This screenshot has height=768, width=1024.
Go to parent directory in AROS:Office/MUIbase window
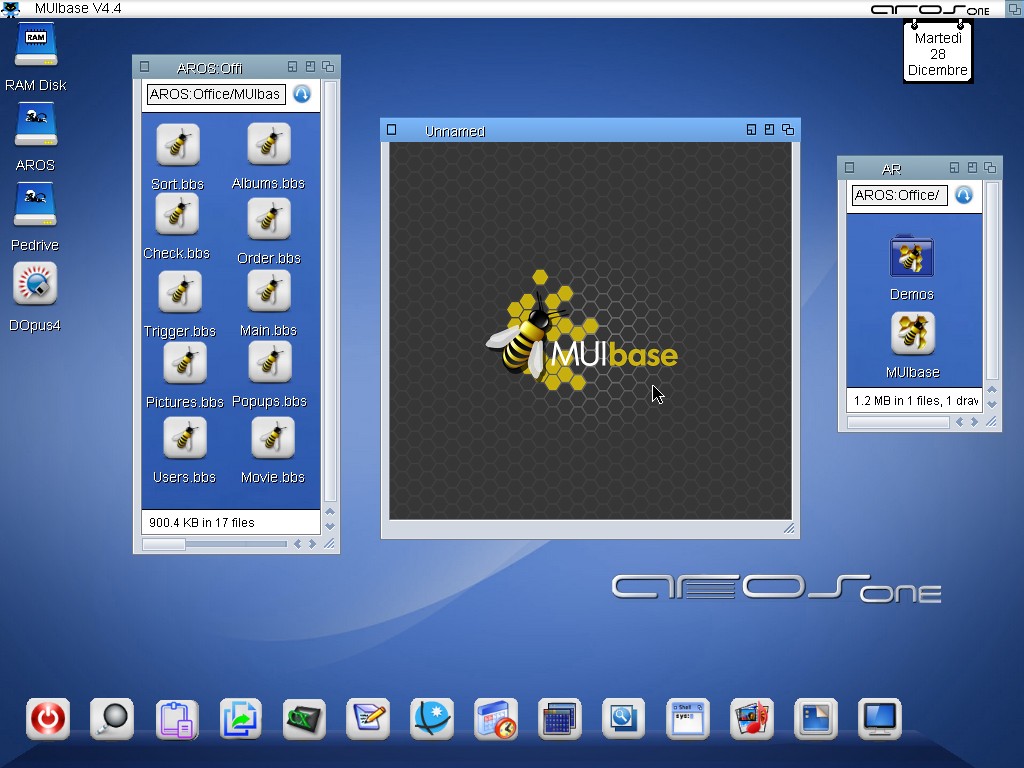pos(302,94)
